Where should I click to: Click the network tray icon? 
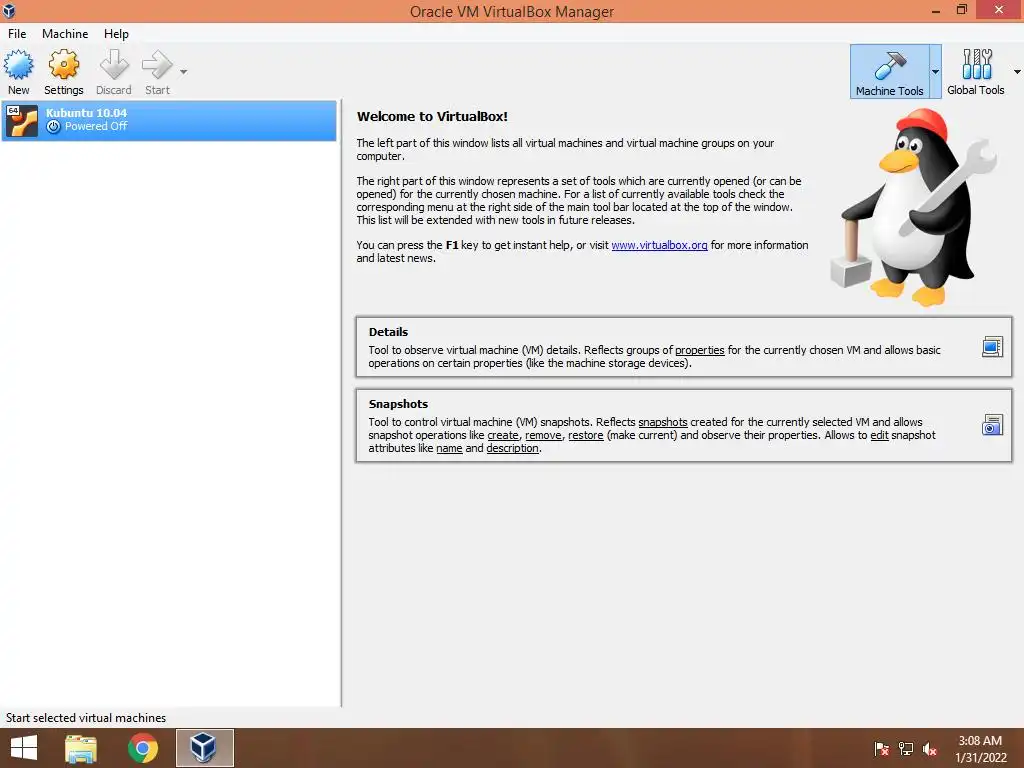coord(906,749)
